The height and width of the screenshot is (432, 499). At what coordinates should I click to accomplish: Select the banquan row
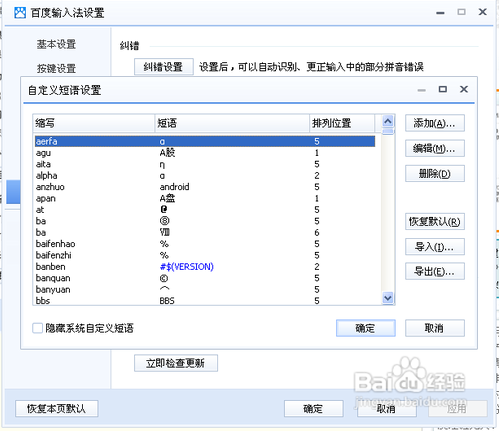click(x=205, y=278)
